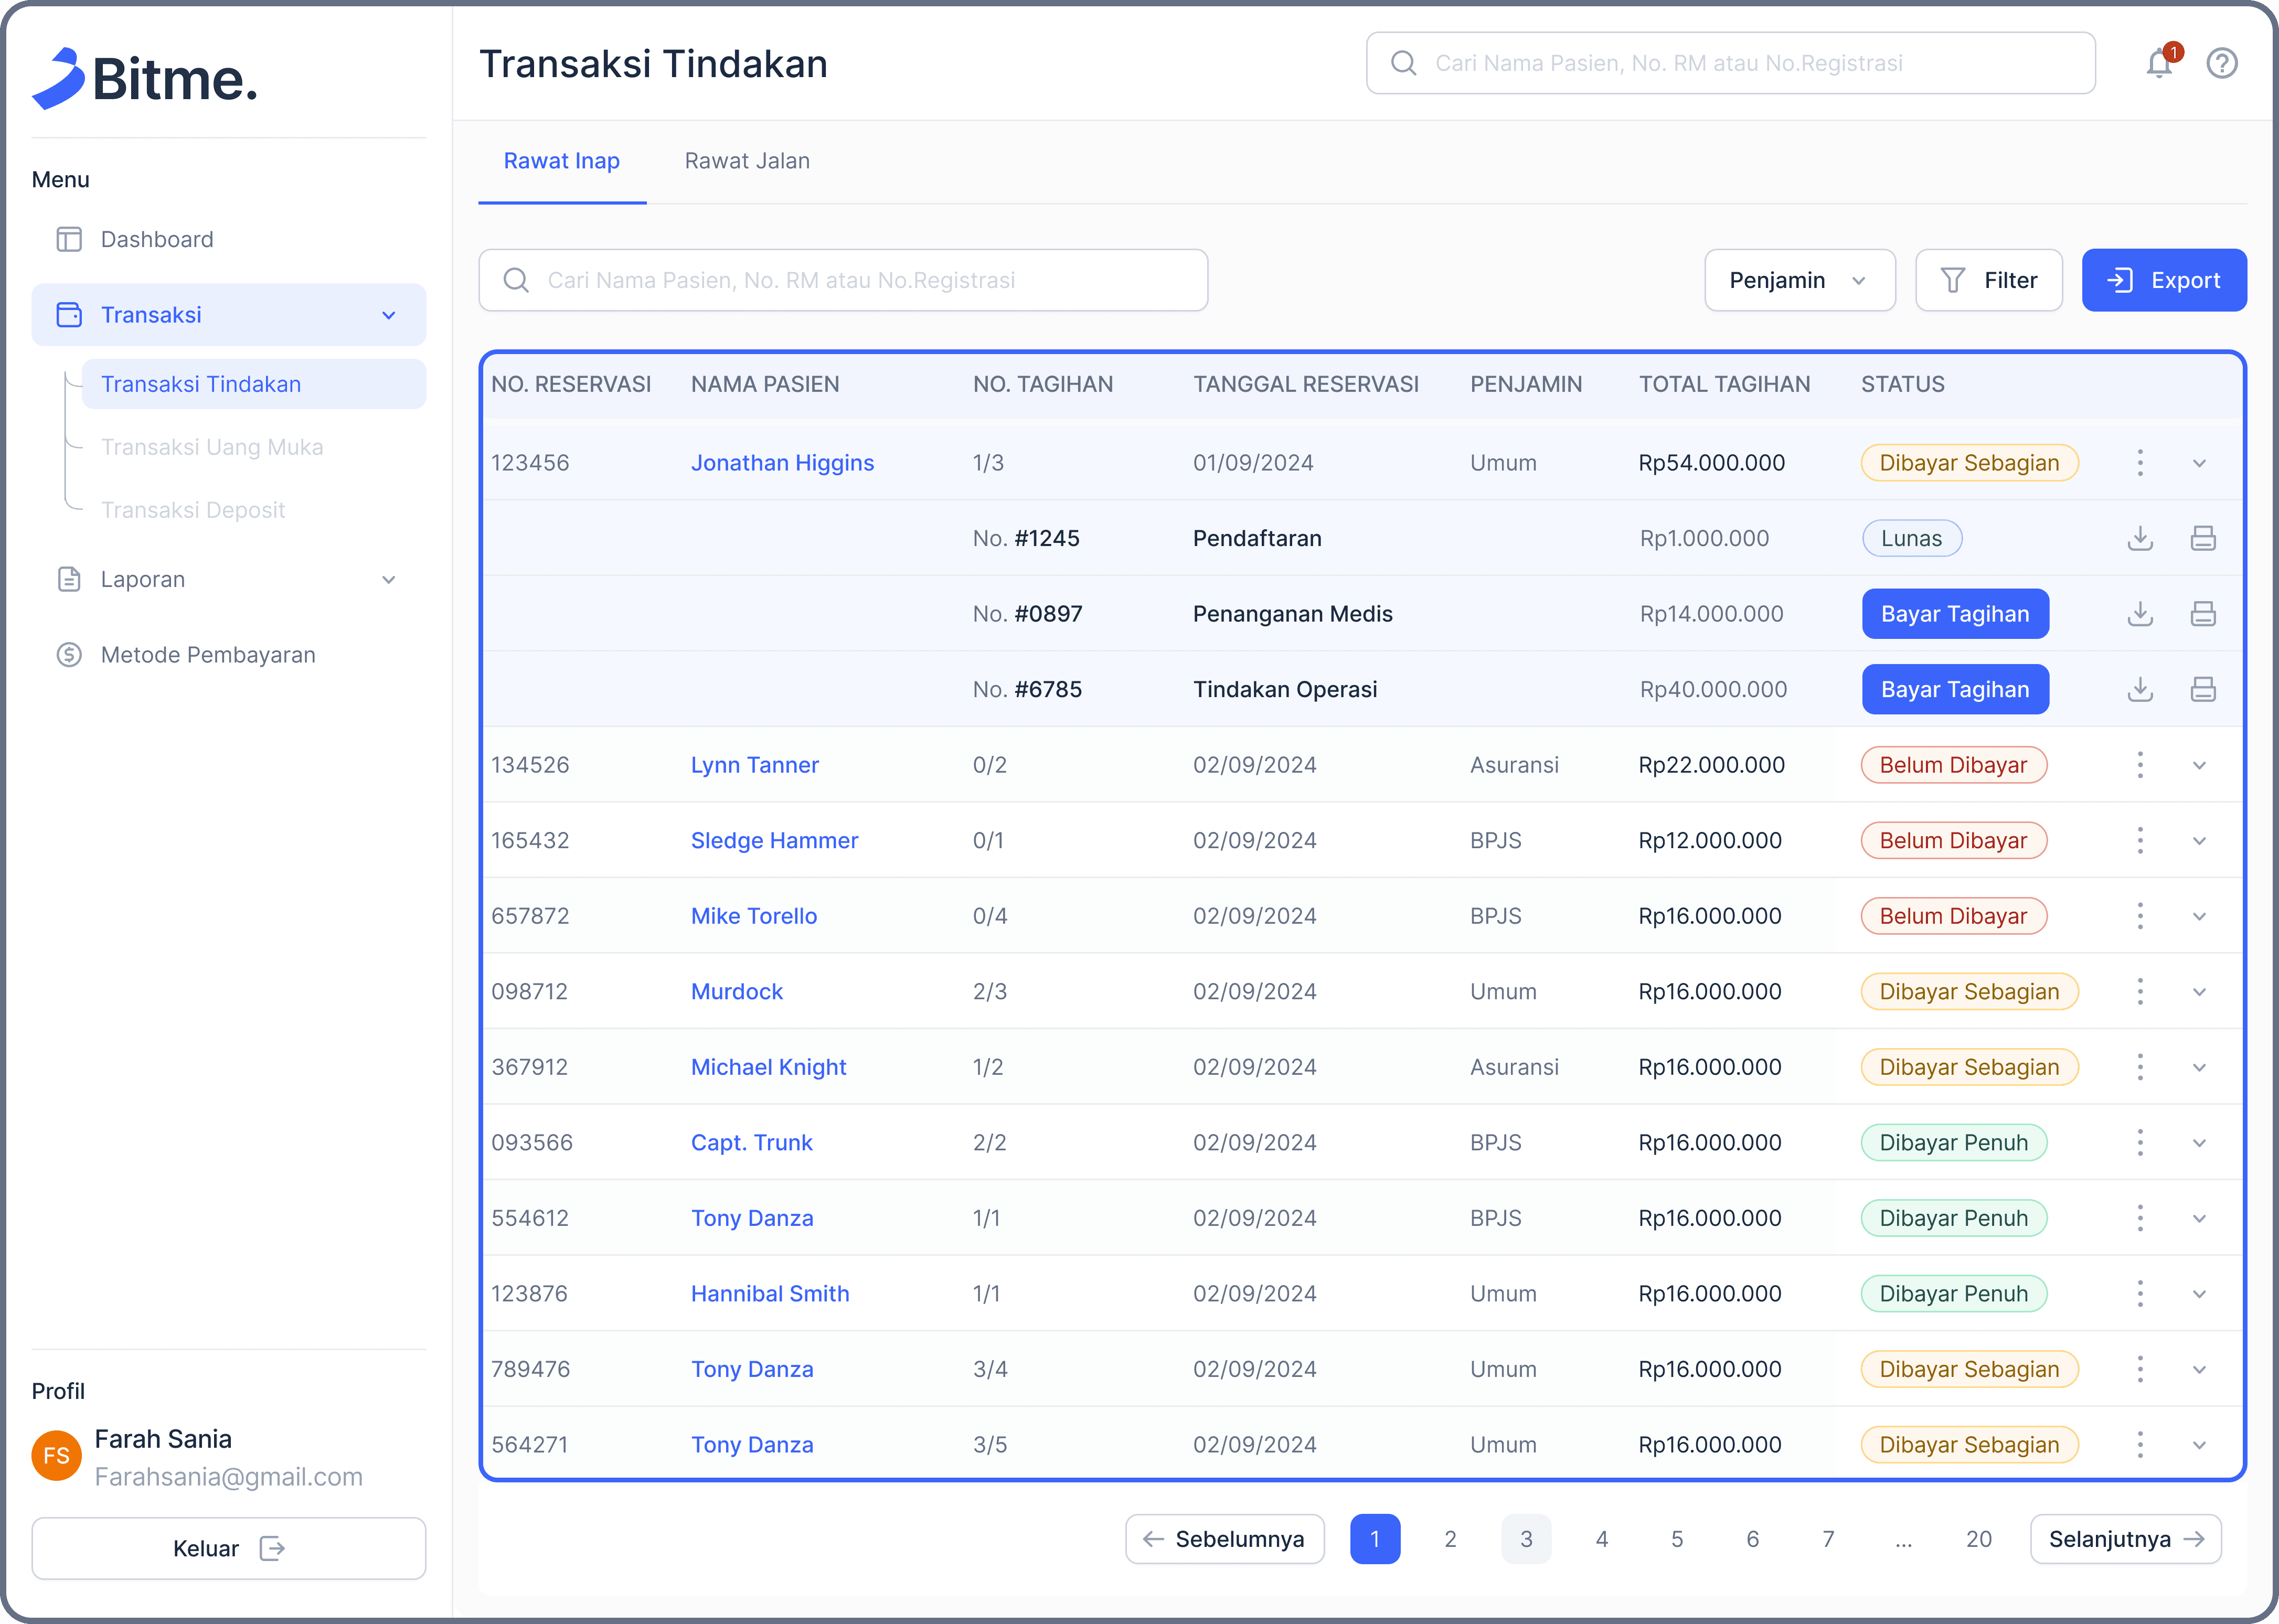
Task: Download invoice #1245 Pendaftaran
Action: [2139, 538]
